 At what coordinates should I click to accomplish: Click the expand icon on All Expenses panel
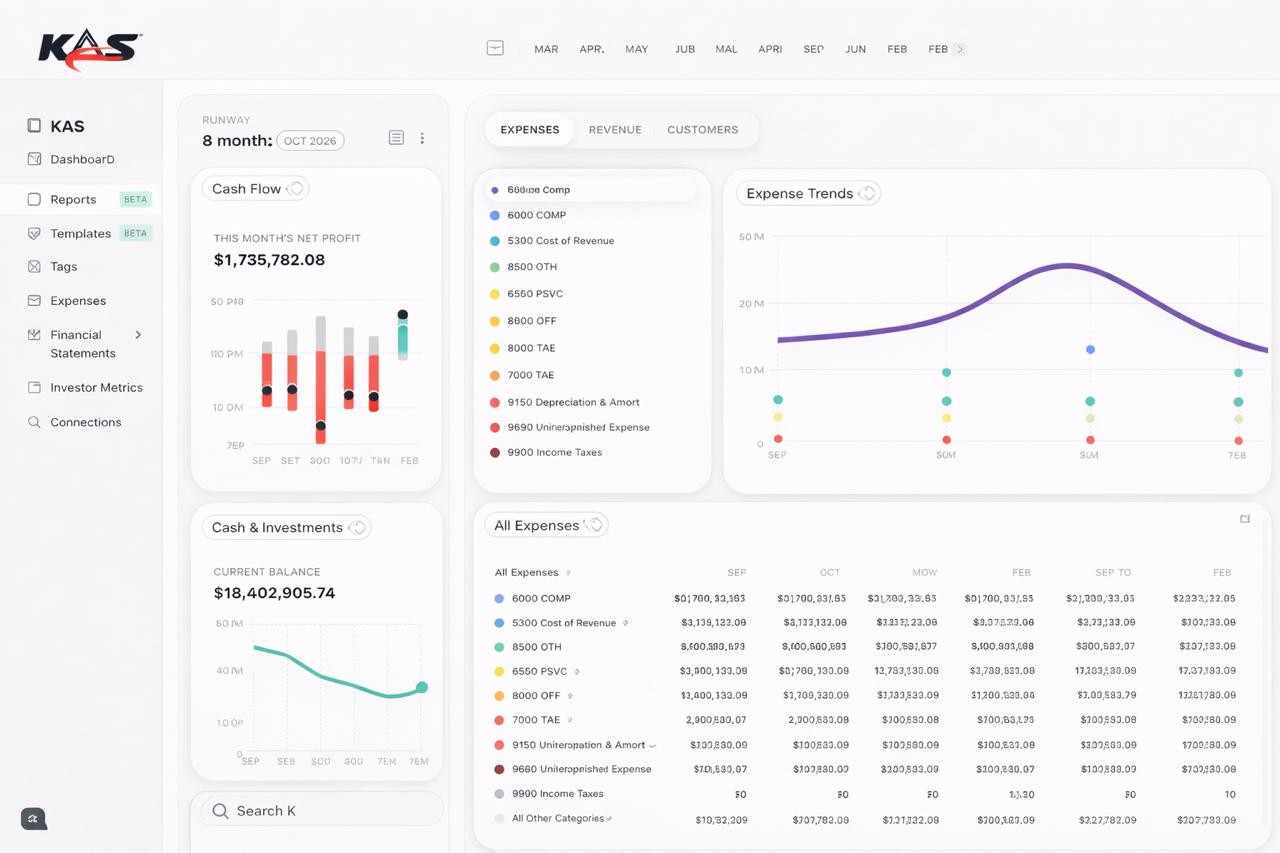[1244, 519]
